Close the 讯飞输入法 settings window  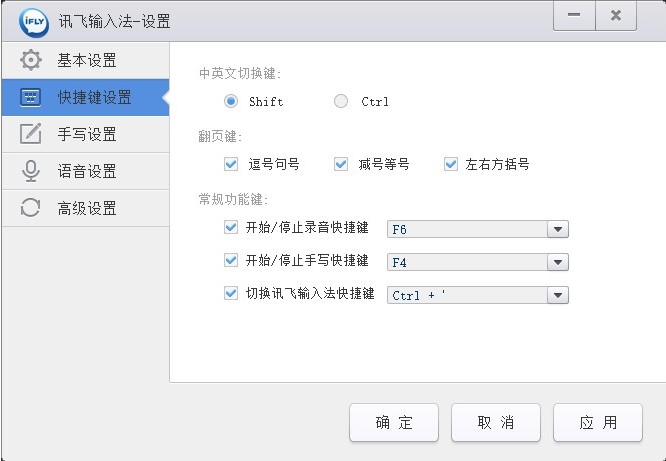tap(616, 16)
